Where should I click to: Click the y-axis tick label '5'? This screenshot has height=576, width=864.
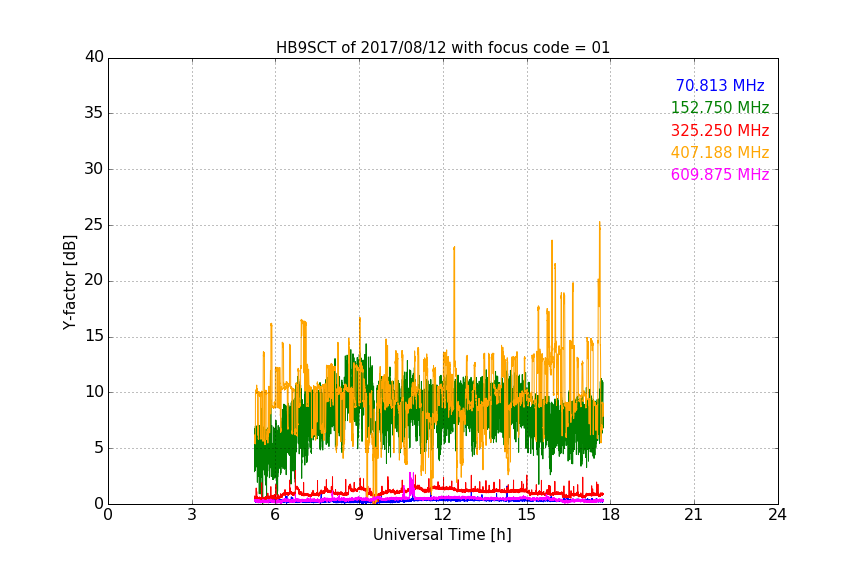pyautogui.click(x=99, y=448)
